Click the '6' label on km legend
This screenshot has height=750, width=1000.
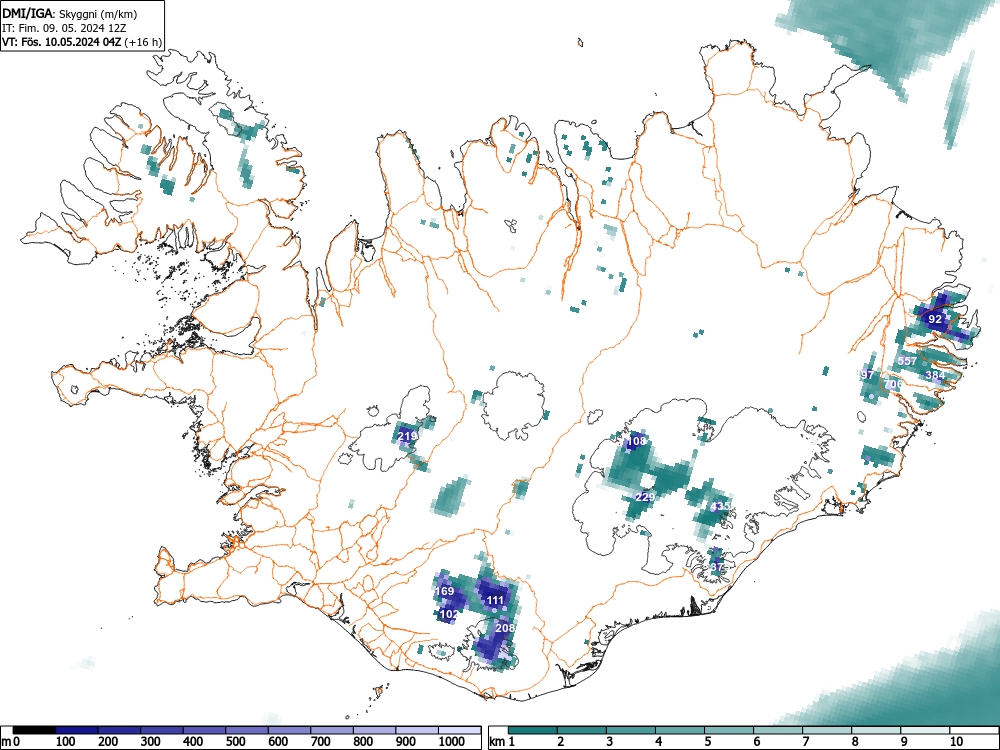[x=757, y=742]
